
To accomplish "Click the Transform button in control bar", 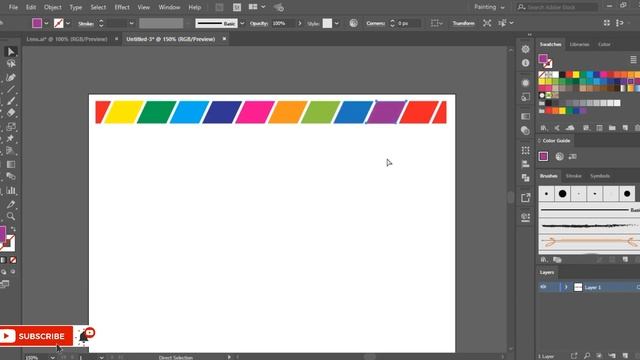I will click(x=463, y=23).
